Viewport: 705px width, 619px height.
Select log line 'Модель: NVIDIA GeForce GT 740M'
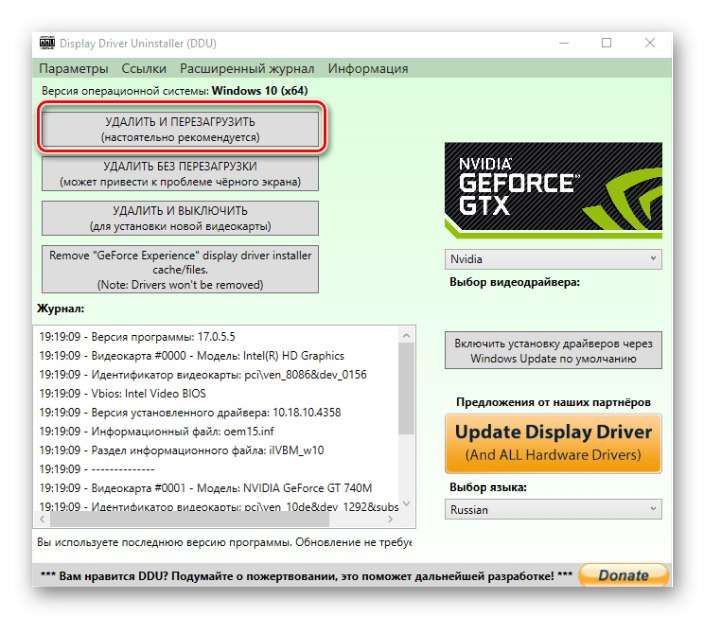point(205,488)
